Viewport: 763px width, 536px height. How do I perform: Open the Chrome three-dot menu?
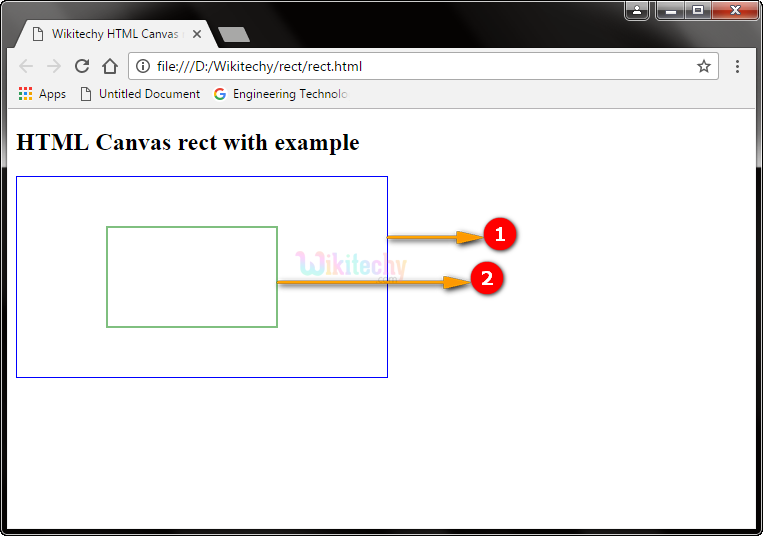737,67
